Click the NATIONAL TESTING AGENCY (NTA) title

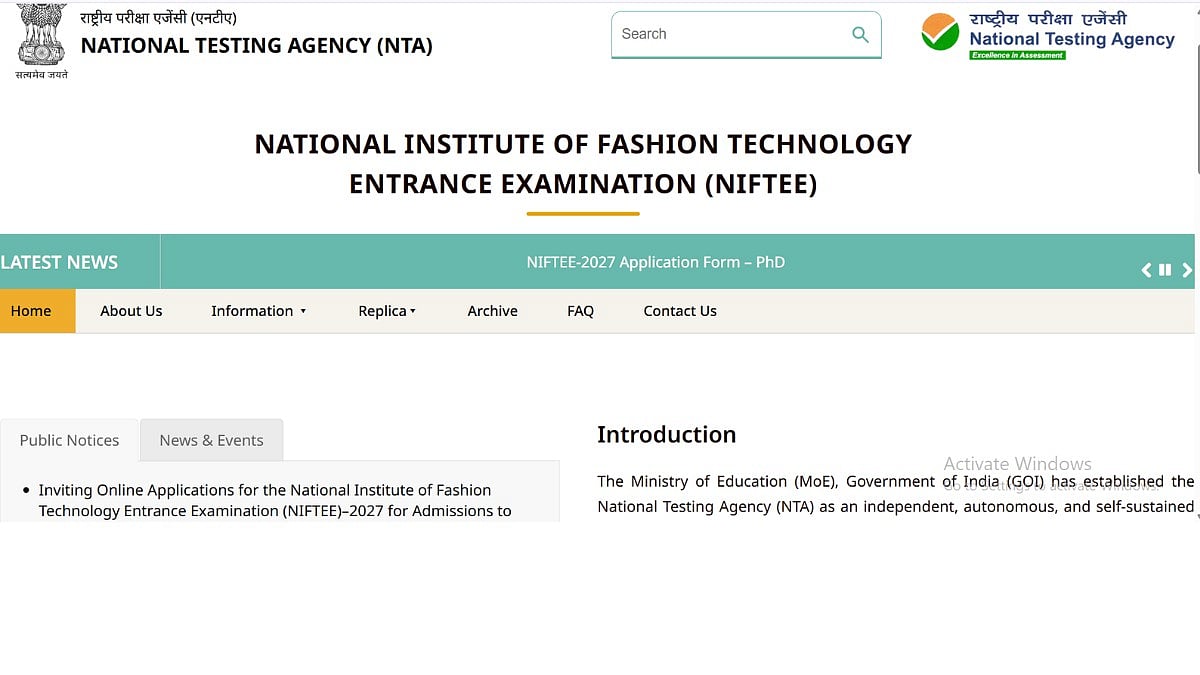tap(257, 46)
